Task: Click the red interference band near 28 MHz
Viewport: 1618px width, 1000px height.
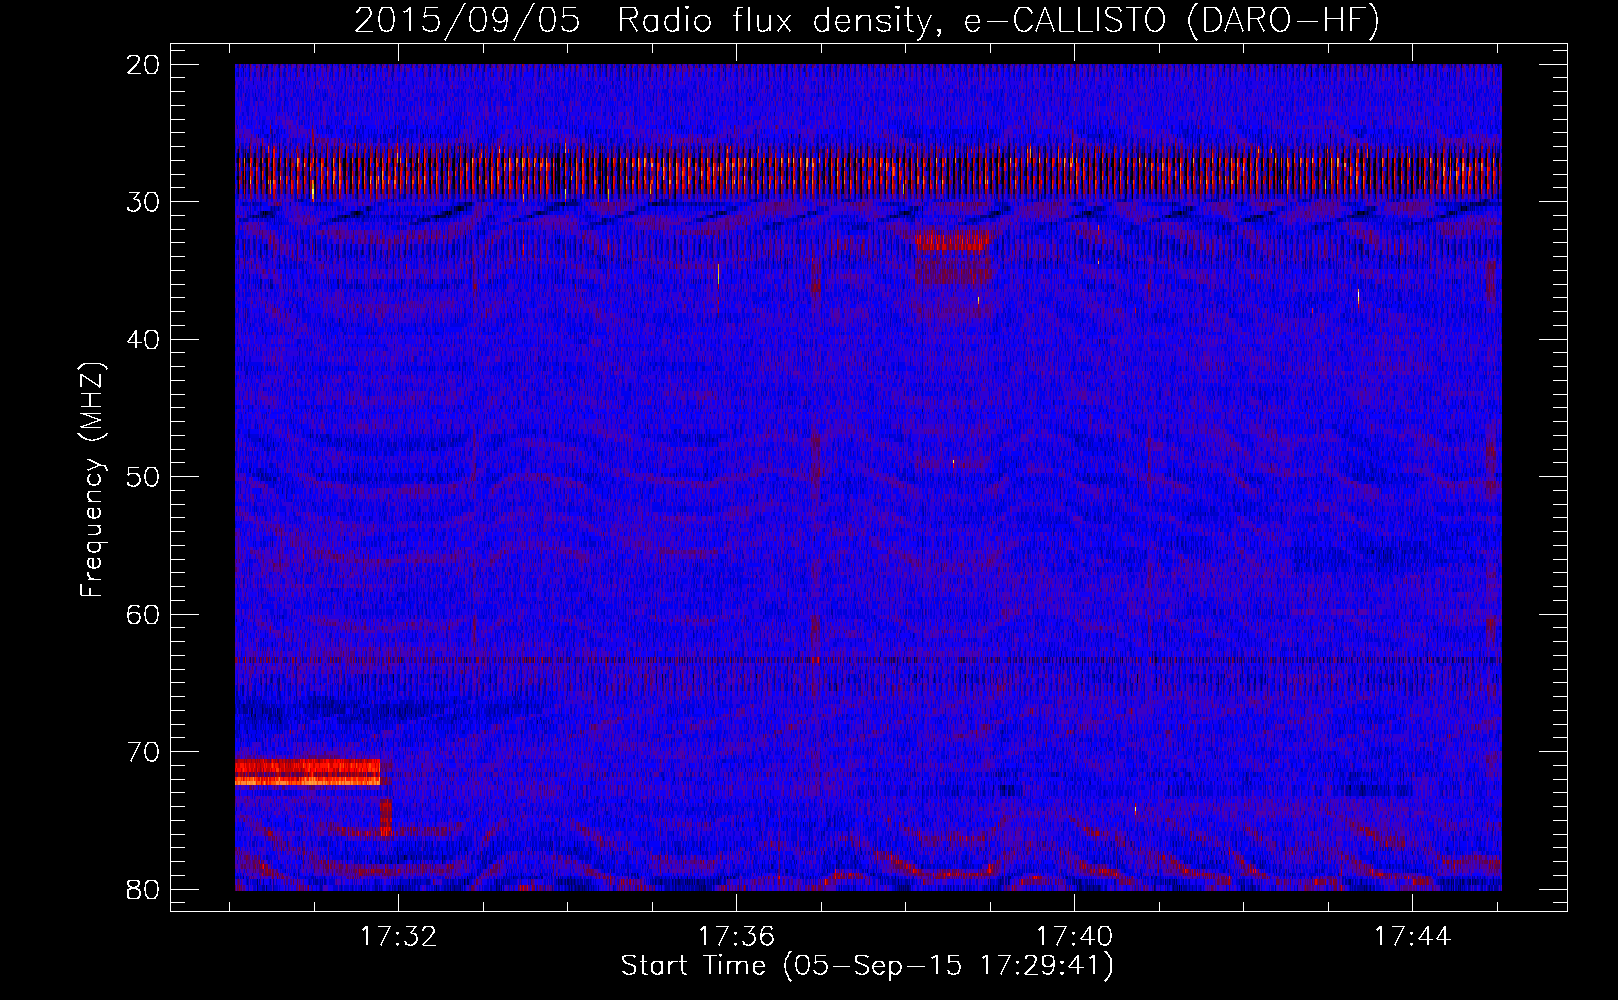Action: coord(868,172)
